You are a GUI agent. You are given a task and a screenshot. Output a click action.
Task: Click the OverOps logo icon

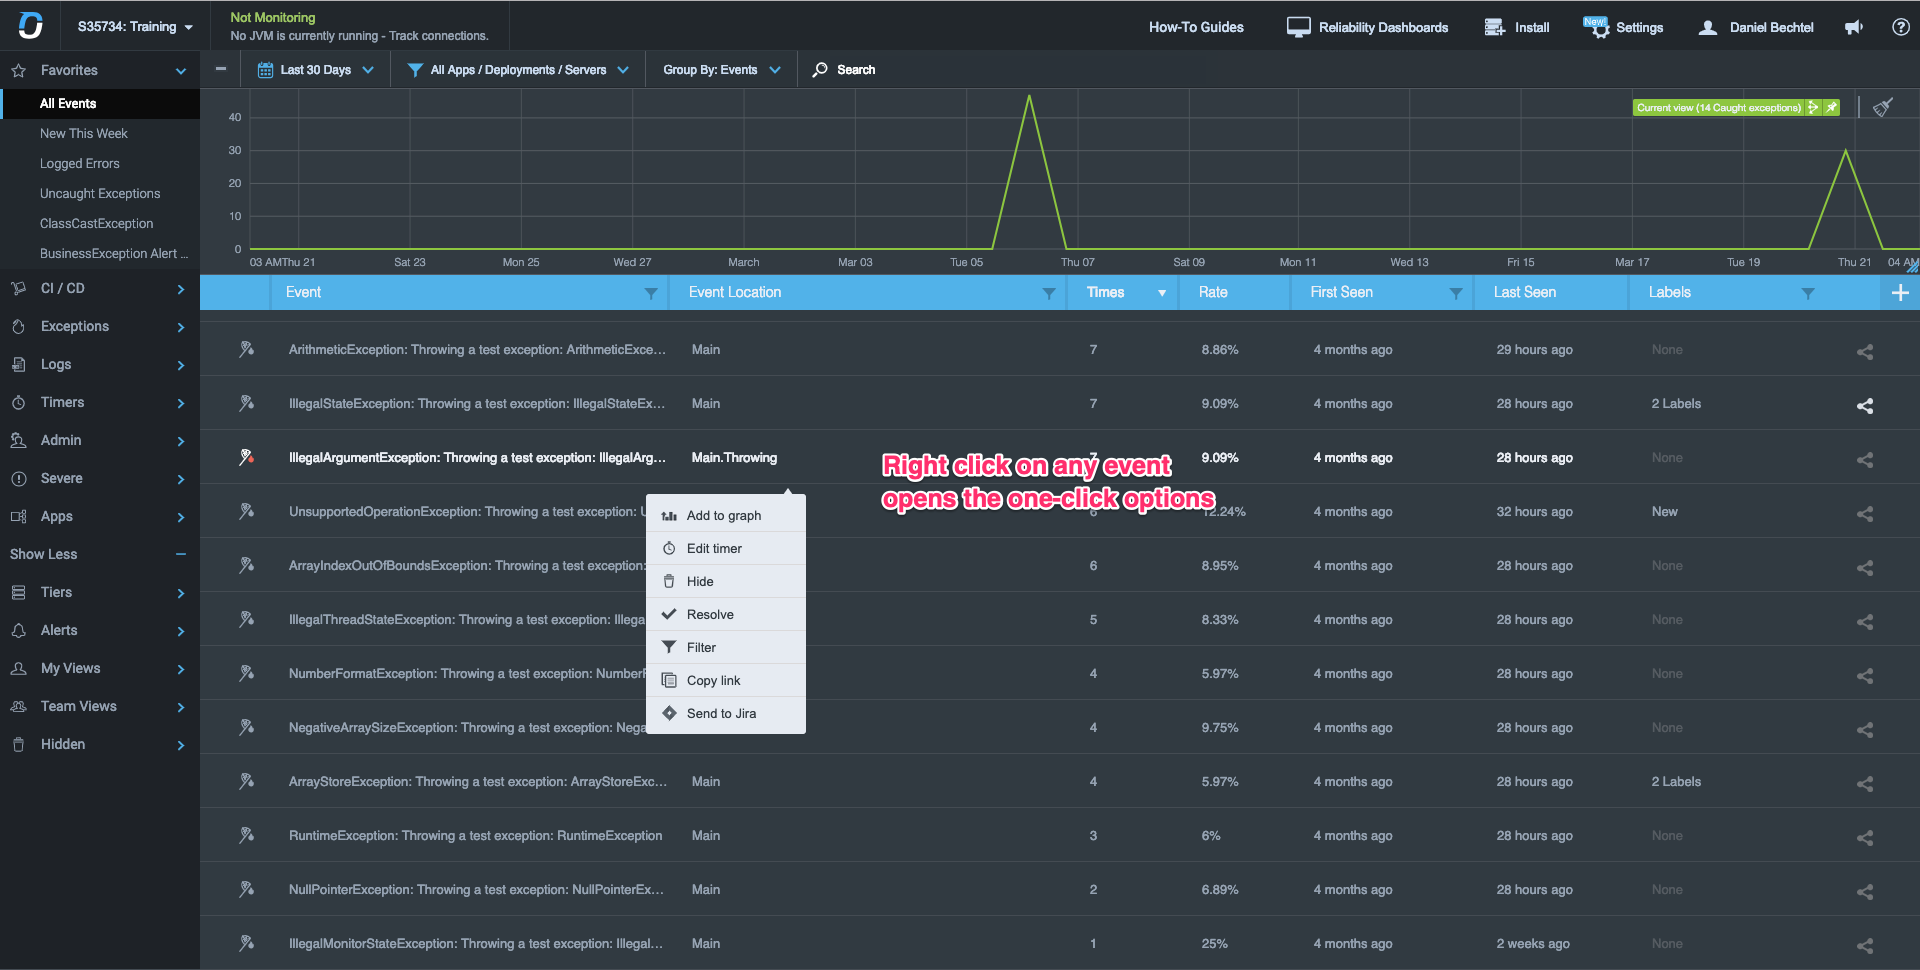tap(31, 26)
